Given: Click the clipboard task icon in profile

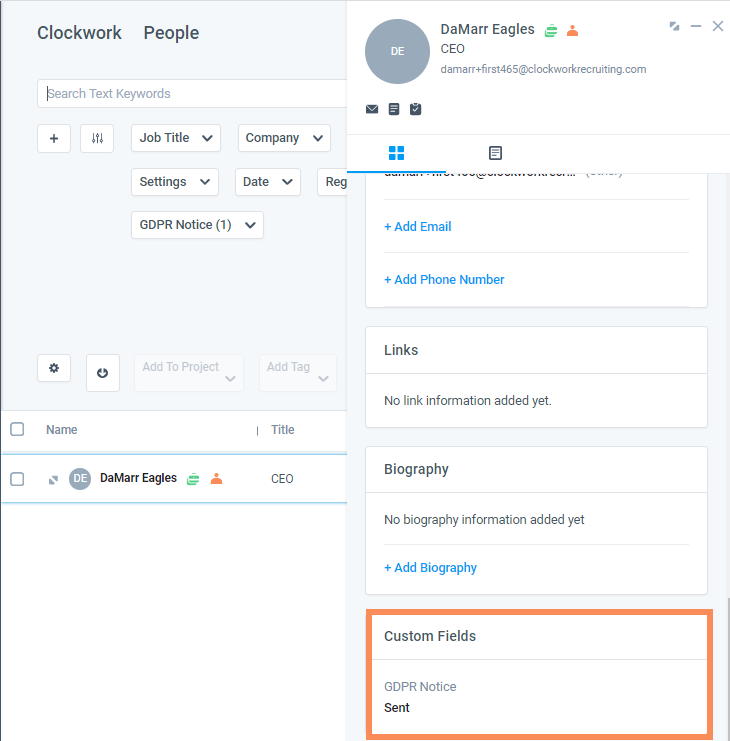Looking at the screenshot, I should 415,109.
